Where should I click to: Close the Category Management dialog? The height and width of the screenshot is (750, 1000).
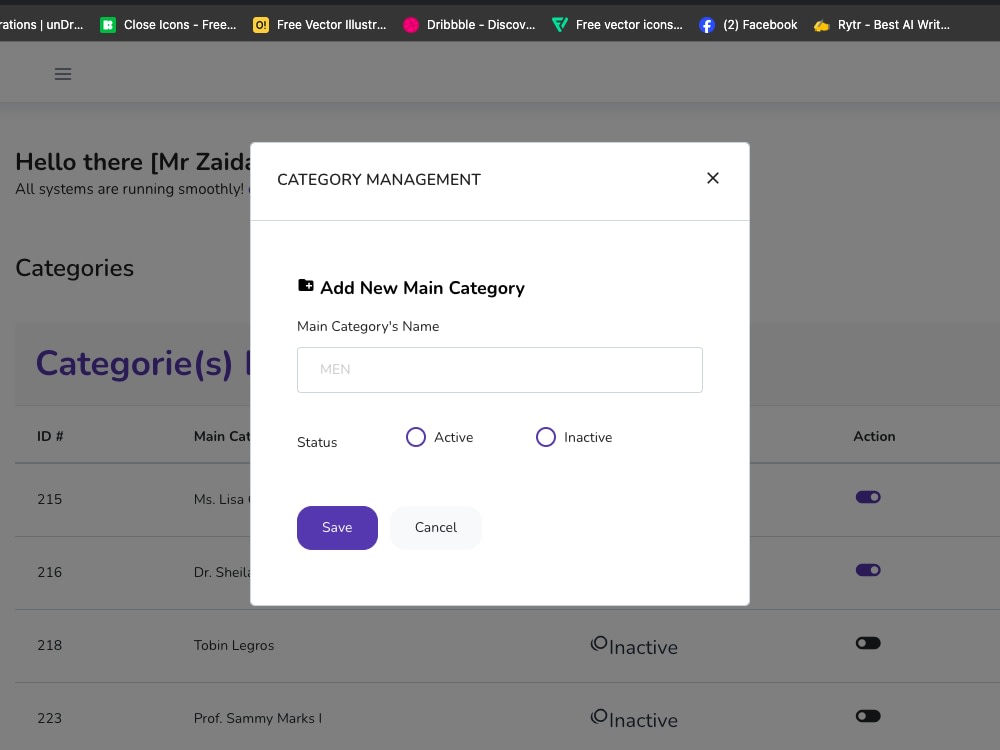pyautogui.click(x=712, y=178)
